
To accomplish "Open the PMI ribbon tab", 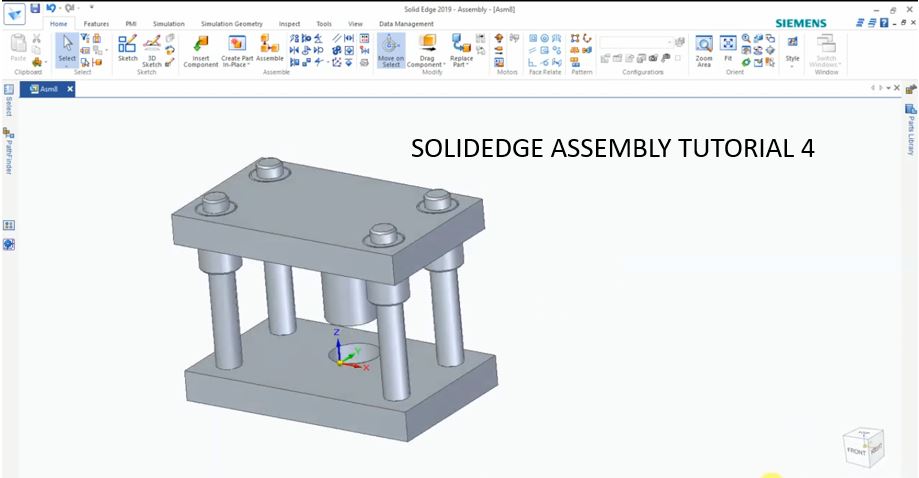I will tap(131, 24).
